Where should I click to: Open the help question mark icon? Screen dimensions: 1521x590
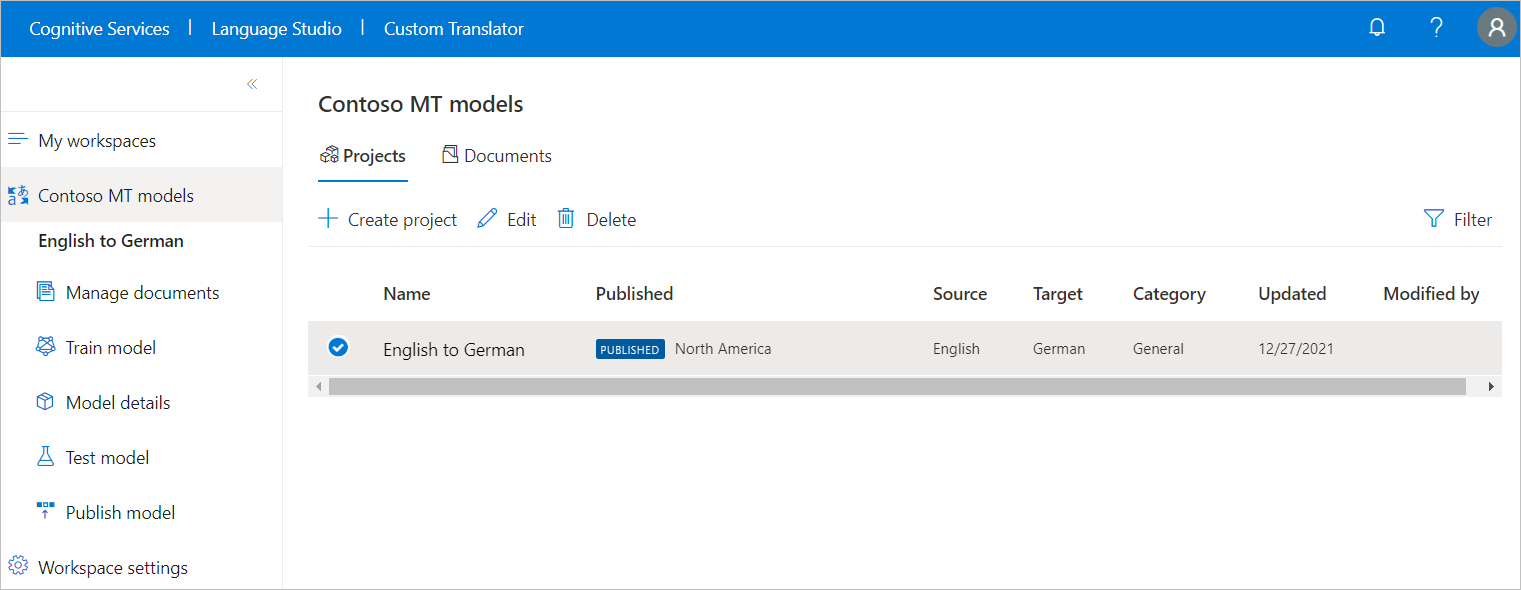click(x=1436, y=27)
